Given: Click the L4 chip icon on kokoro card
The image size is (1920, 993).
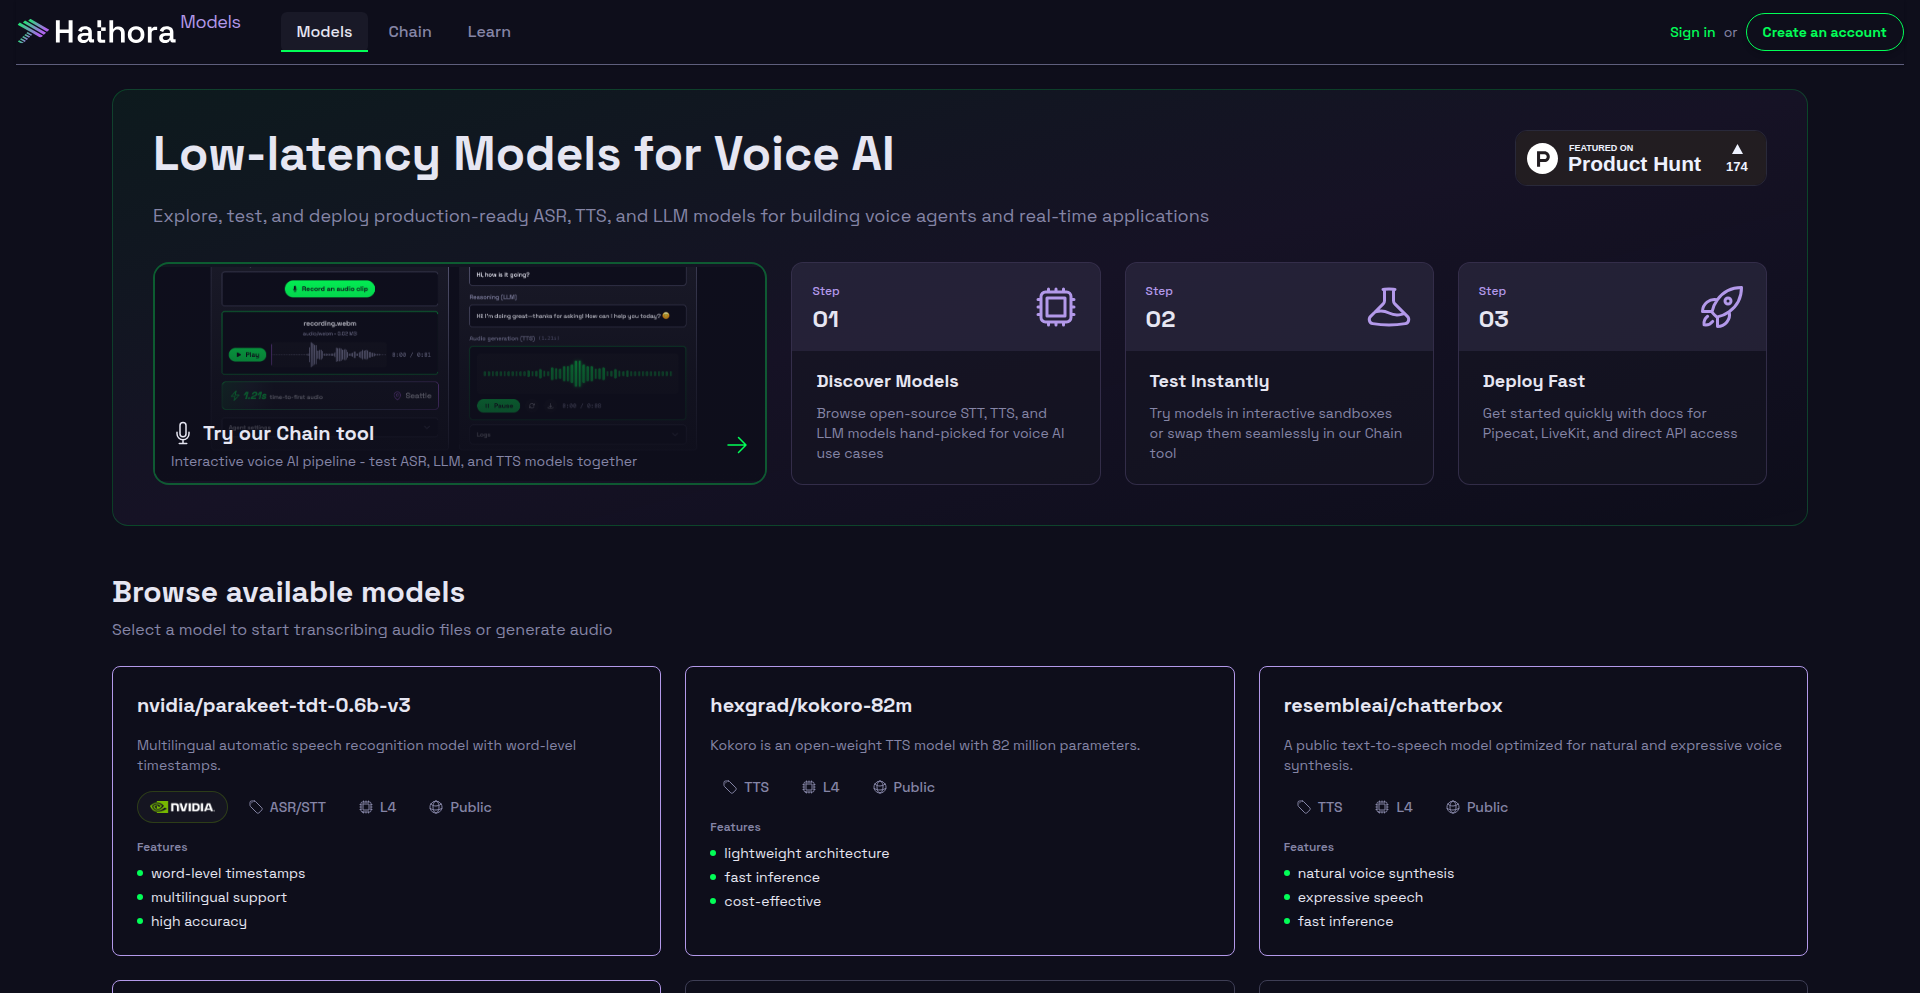Looking at the screenshot, I should 809,787.
